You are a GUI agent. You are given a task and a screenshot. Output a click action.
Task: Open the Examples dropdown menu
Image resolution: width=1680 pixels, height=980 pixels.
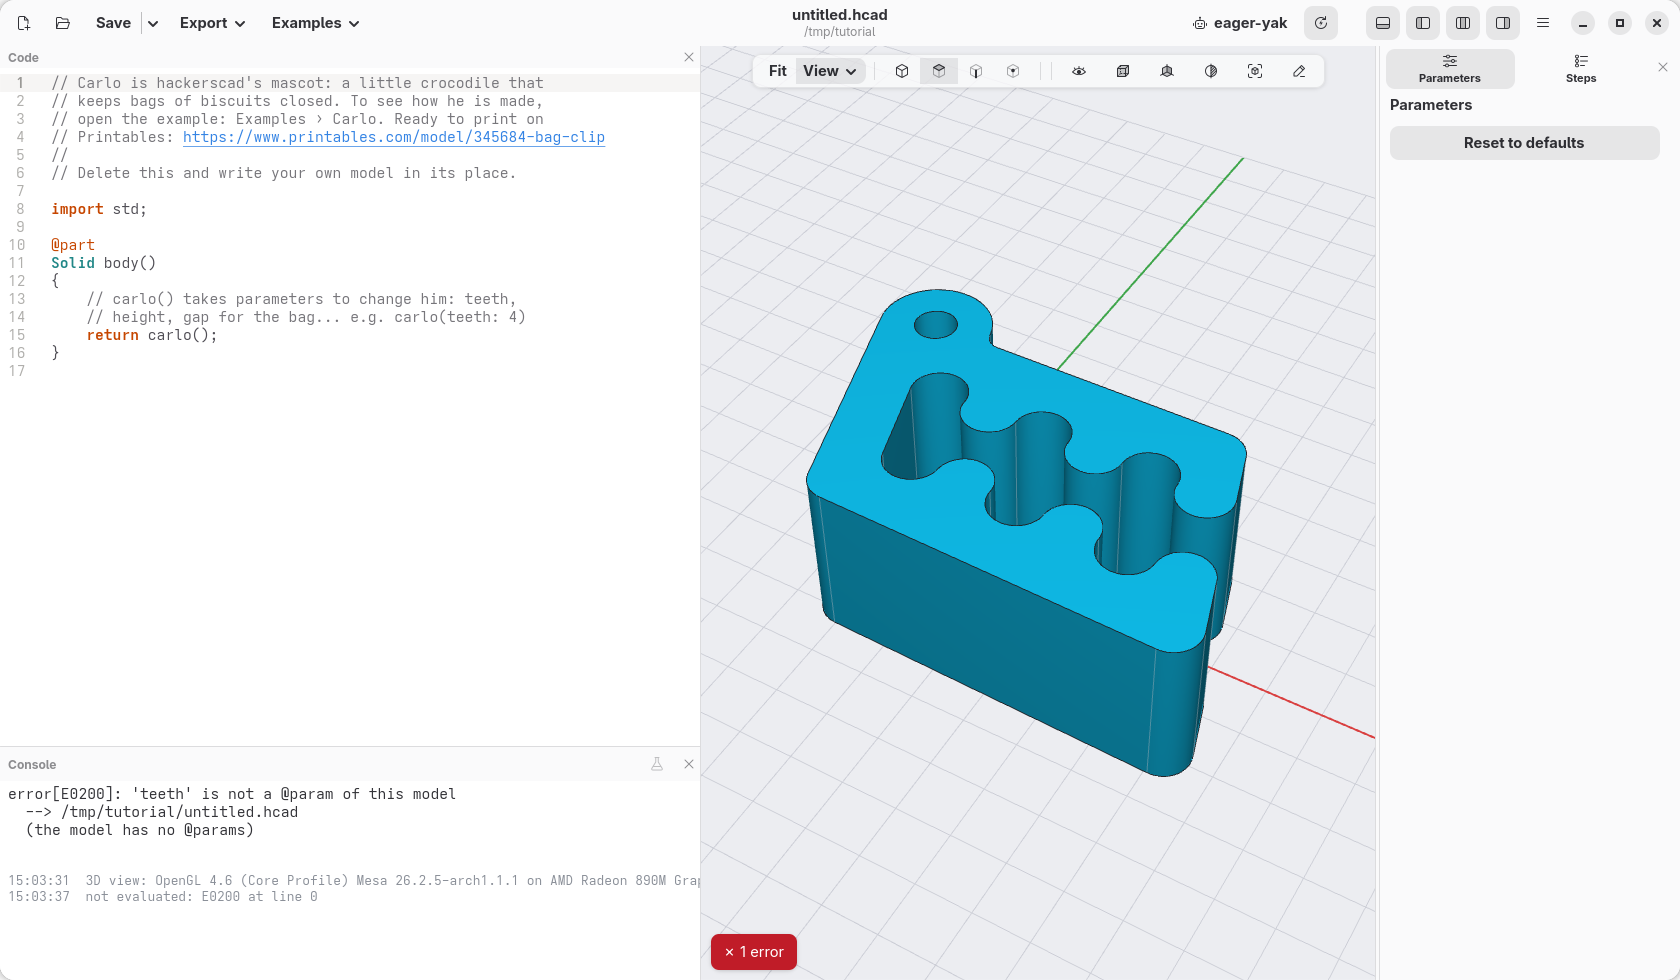tap(315, 23)
